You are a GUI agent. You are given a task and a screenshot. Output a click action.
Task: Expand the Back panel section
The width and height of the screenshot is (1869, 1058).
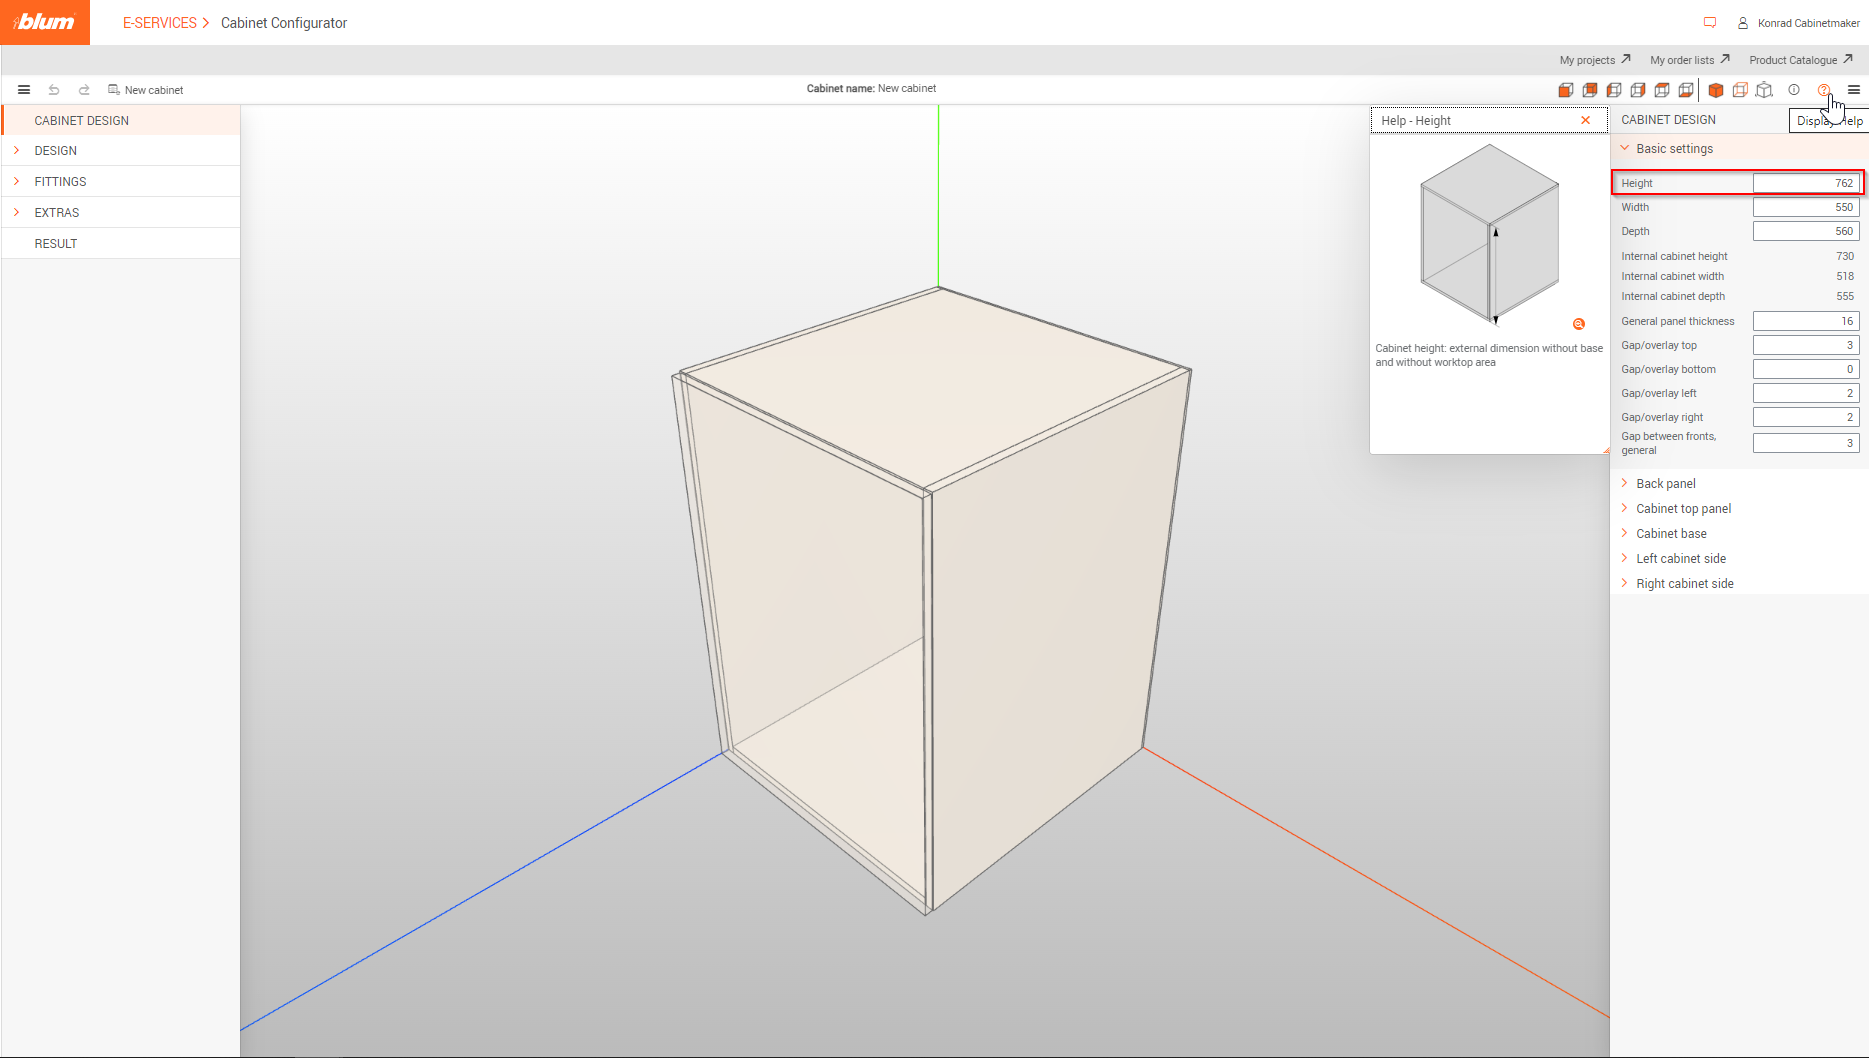pos(1665,484)
